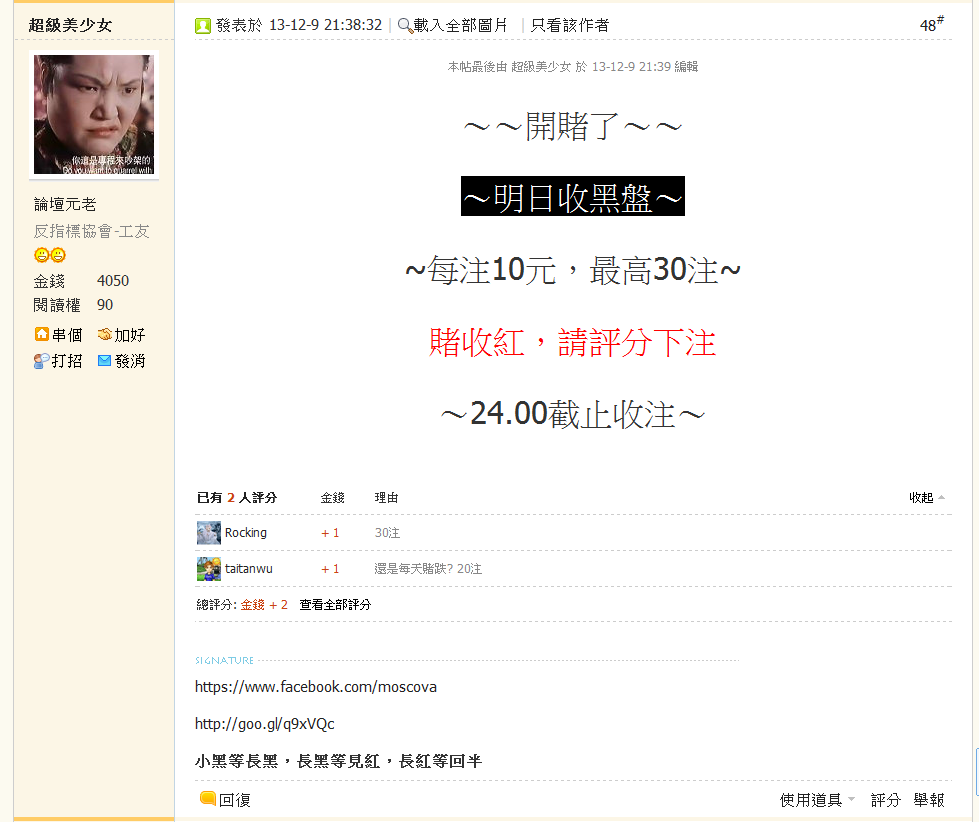979x822 pixels.
Task: Click the first smiley rank icon
Action: click(41, 255)
